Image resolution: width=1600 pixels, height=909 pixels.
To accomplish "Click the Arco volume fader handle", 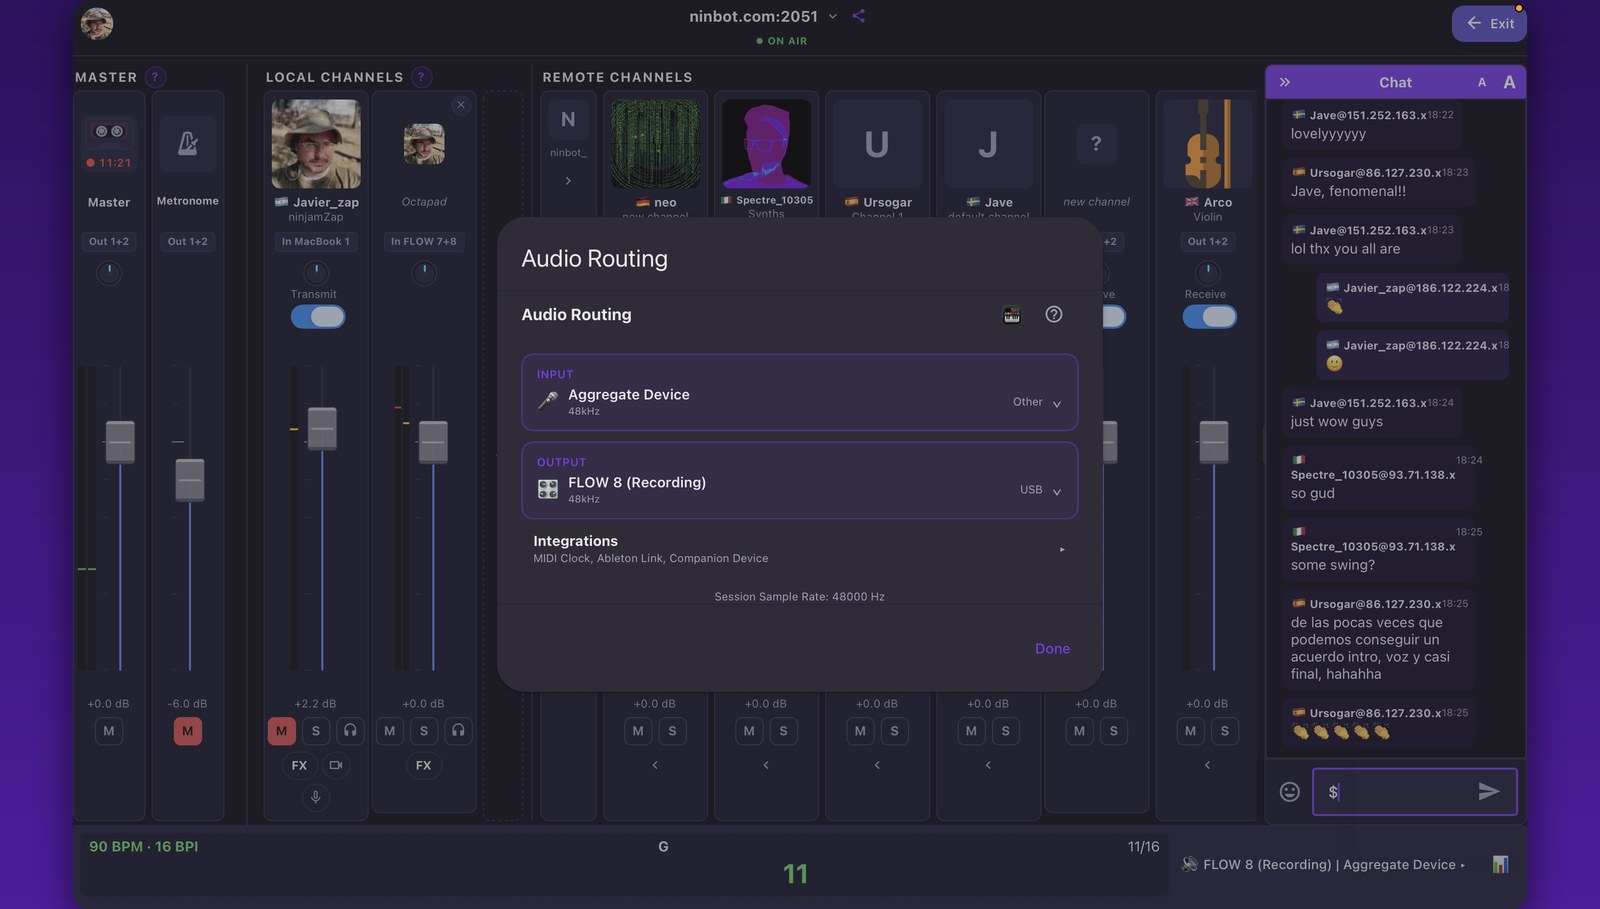I will [x=1214, y=442].
